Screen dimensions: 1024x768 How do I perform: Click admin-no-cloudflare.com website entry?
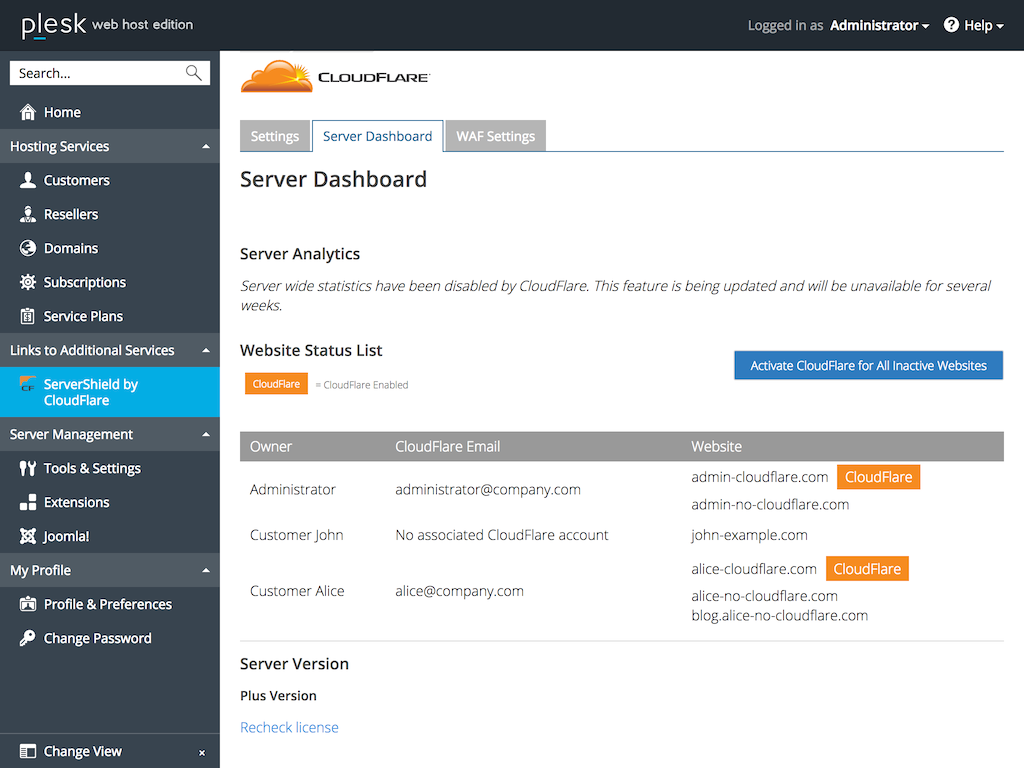tap(770, 505)
